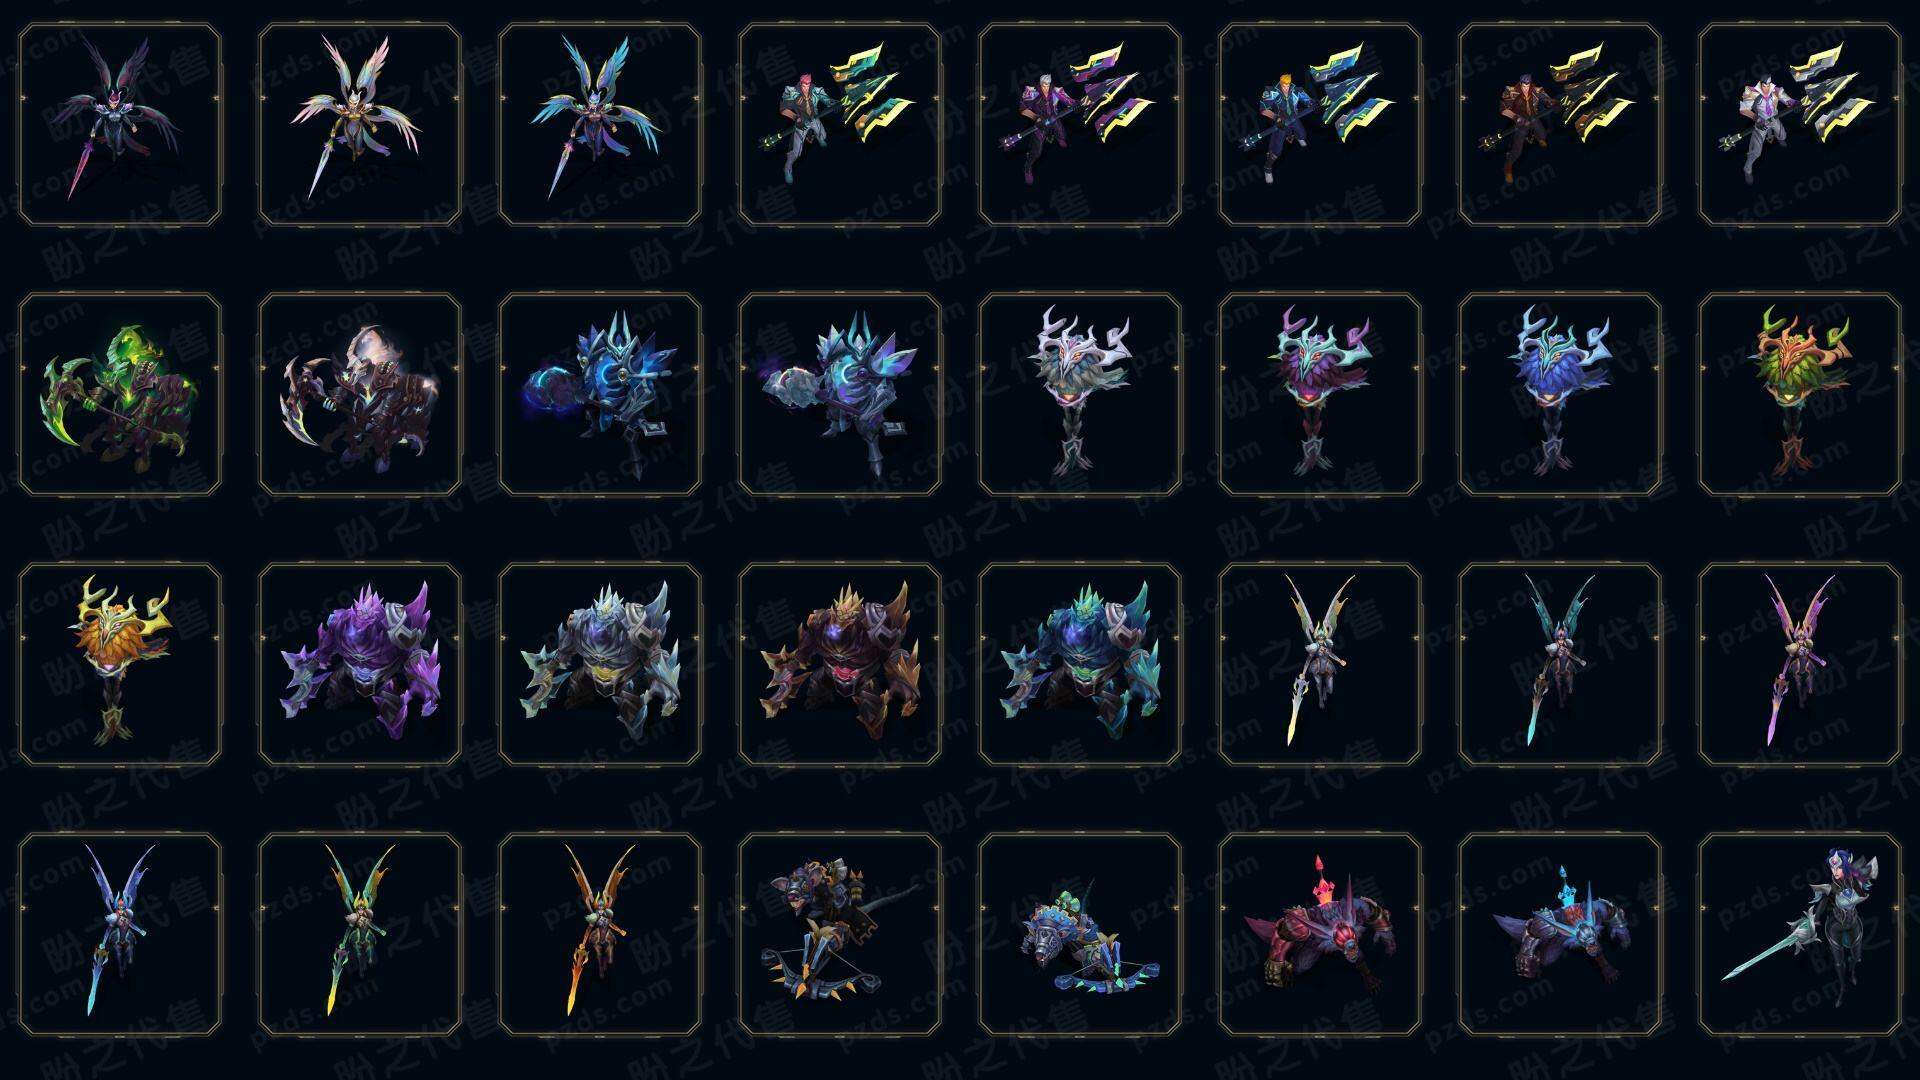Select the blue crouching rat crossbow chroma
The height and width of the screenshot is (1080, 1920).
[1080, 934]
